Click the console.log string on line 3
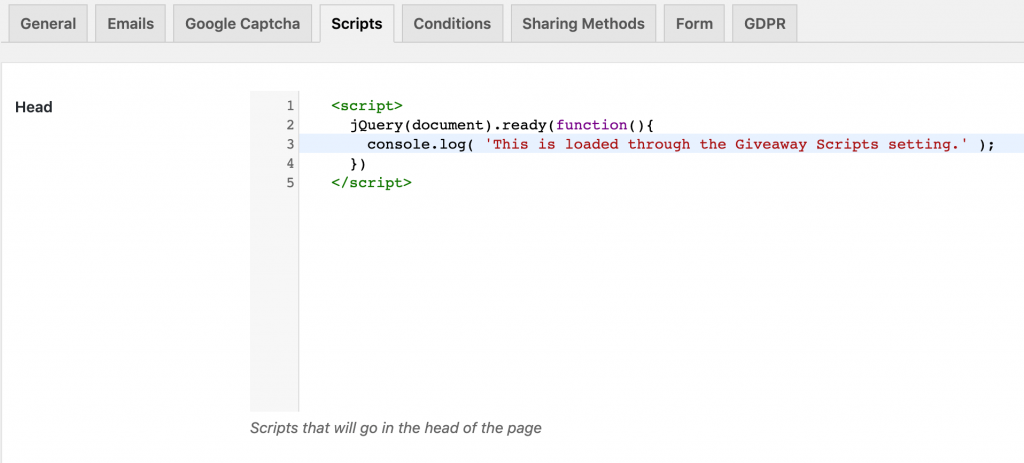Screen dimensions: 1024x463 pos(726,144)
